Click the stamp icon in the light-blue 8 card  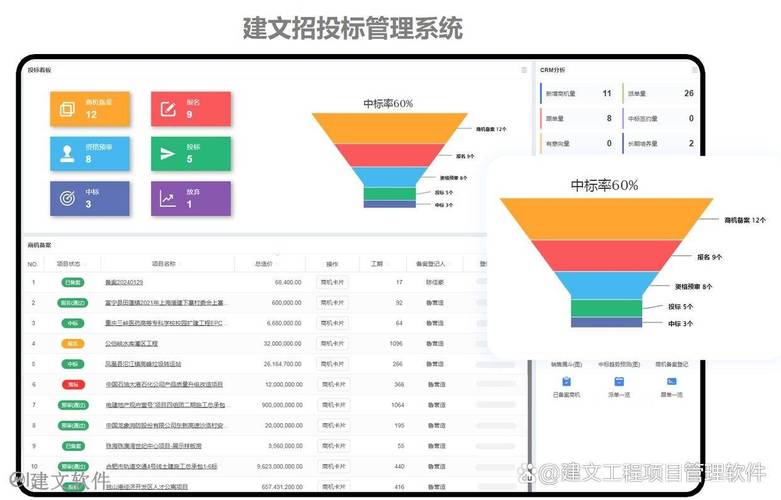(x=67, y=153)
